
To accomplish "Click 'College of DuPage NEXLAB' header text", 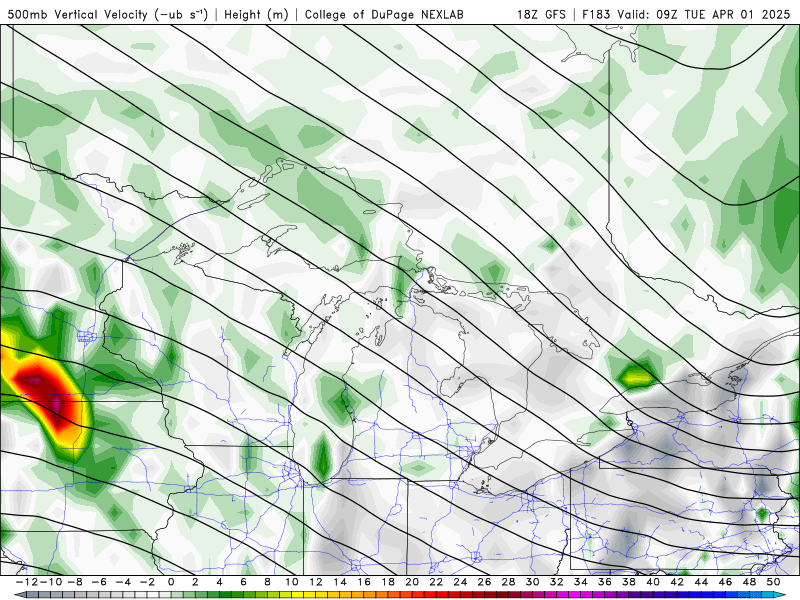I will click(384, 14).
